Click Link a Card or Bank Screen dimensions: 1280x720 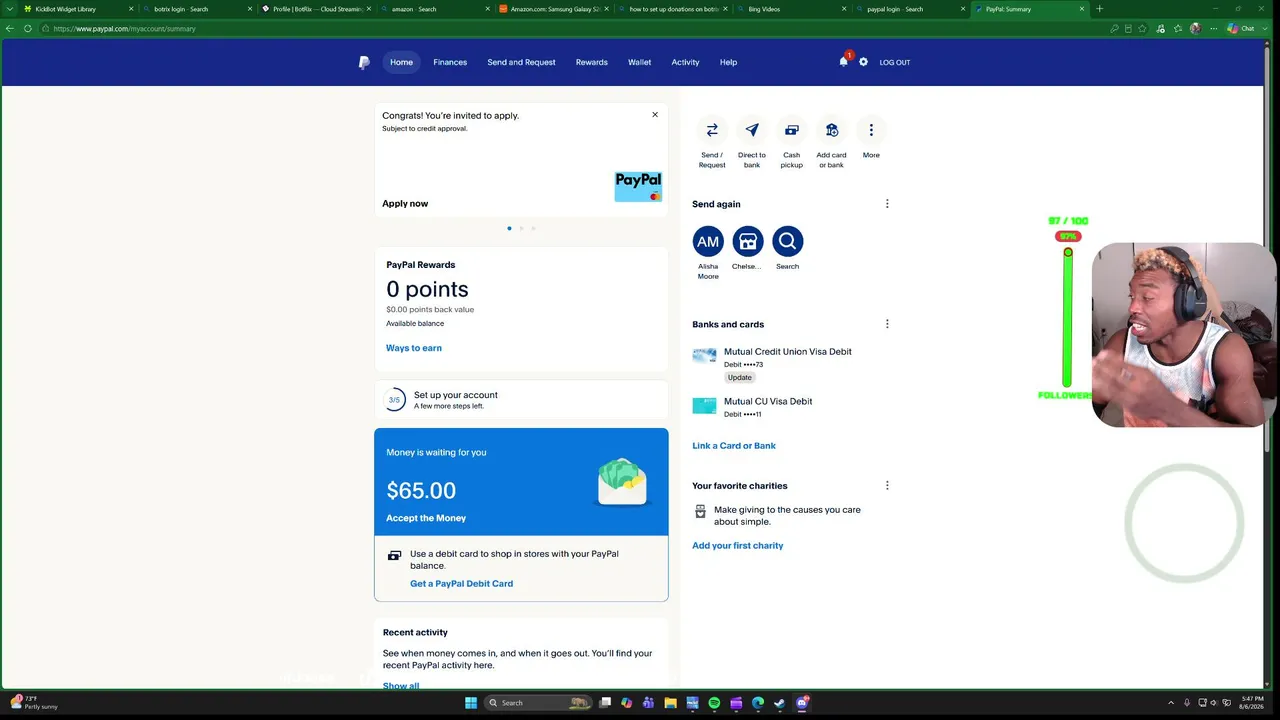click(734, 446)
